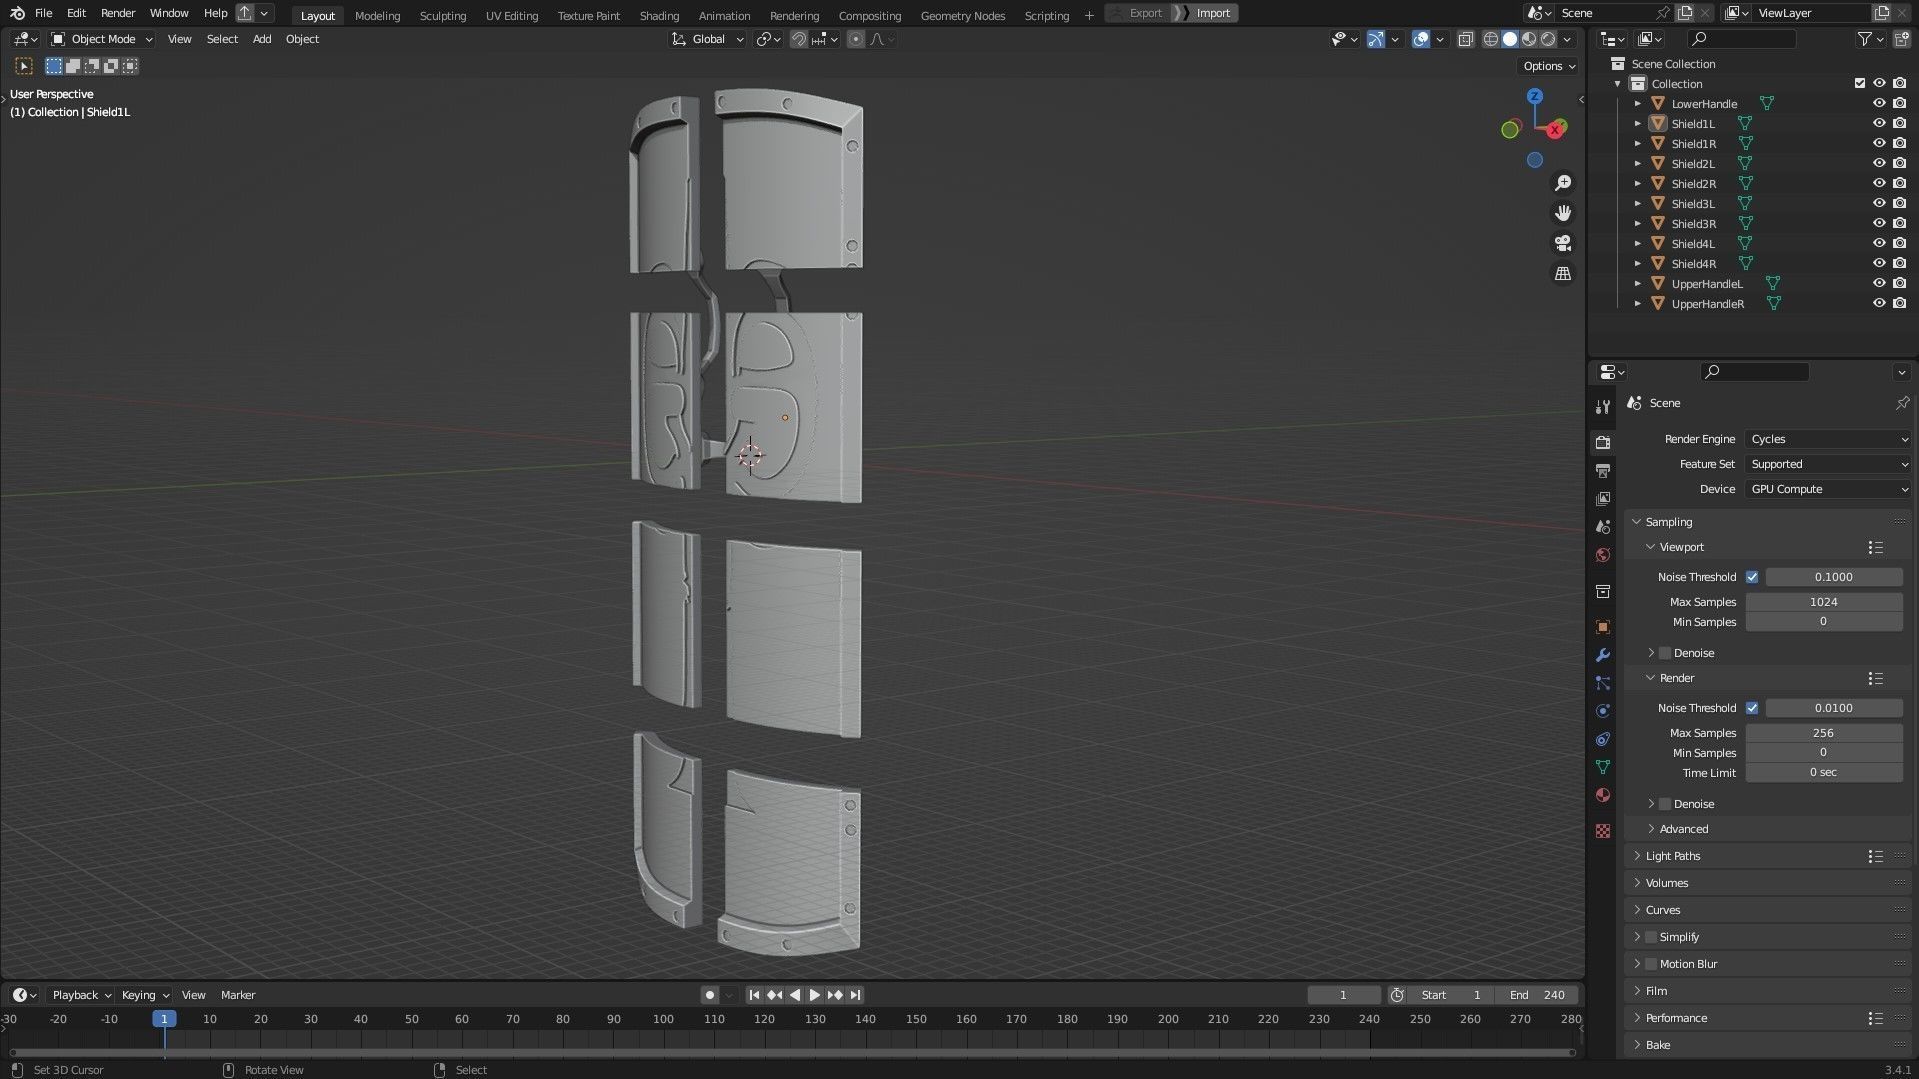Select wireframe viewport shading
Screen dimensions: 1919x1079
click(1490, 39)
